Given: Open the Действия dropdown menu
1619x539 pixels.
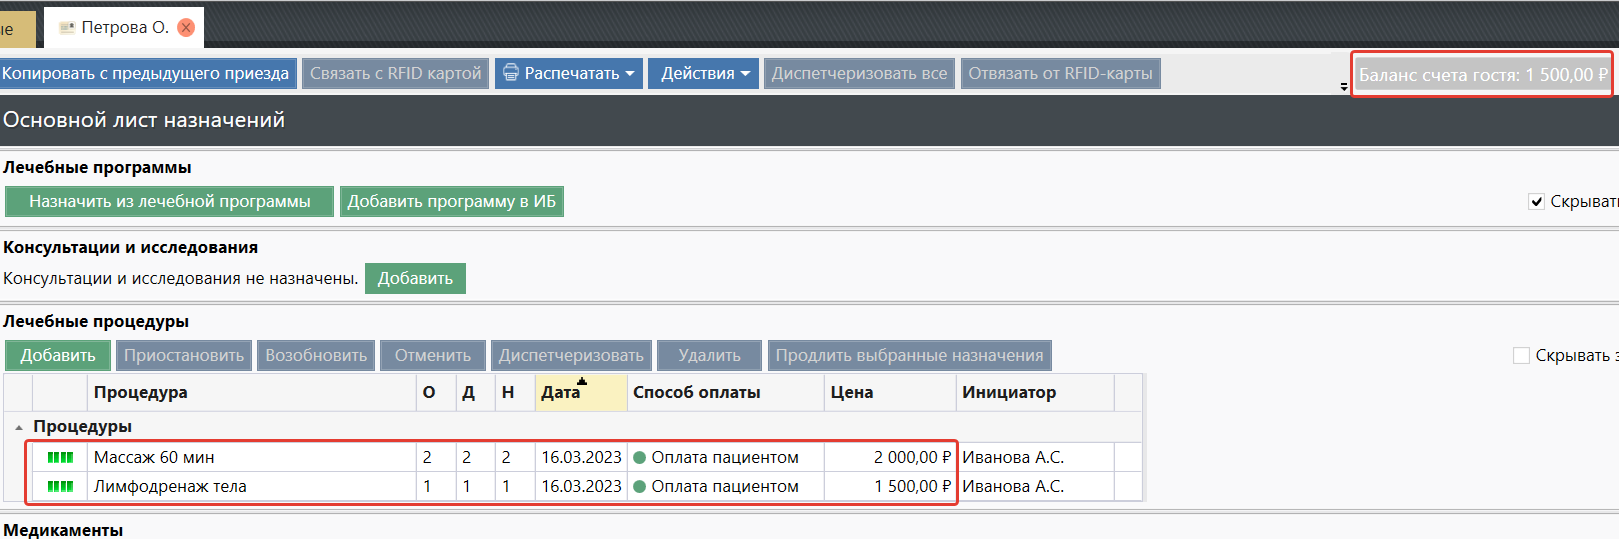Looking at the screenshot, I should pos(703,73).
